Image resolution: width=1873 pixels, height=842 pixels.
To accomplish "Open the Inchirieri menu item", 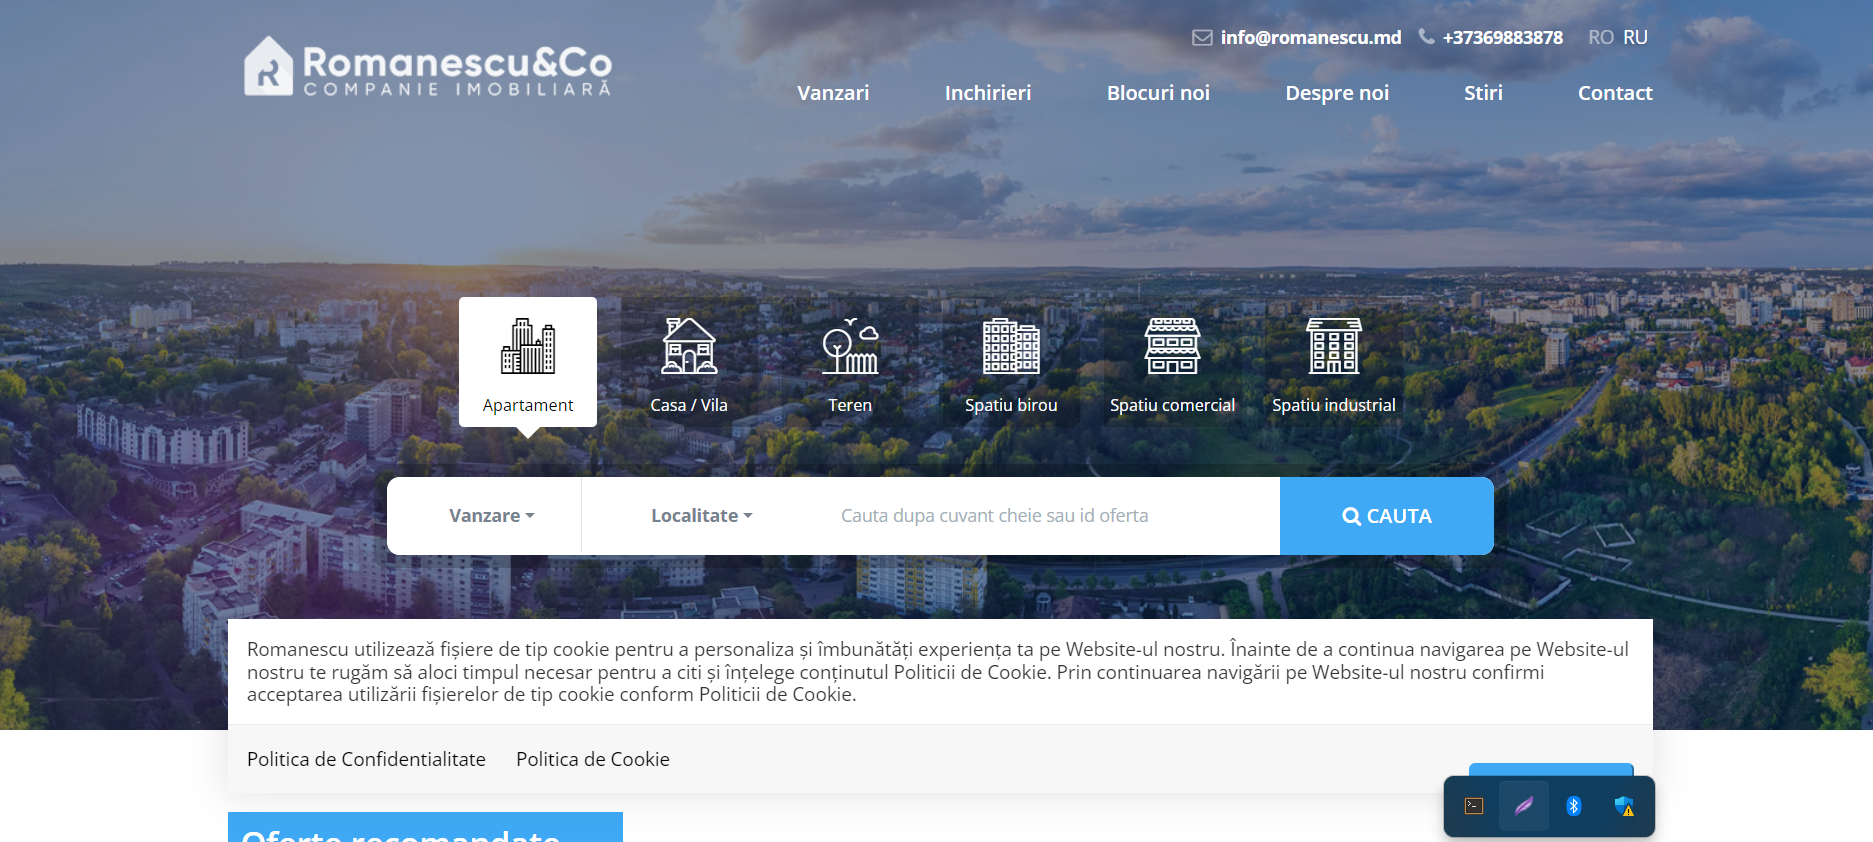I will [987, 93].
